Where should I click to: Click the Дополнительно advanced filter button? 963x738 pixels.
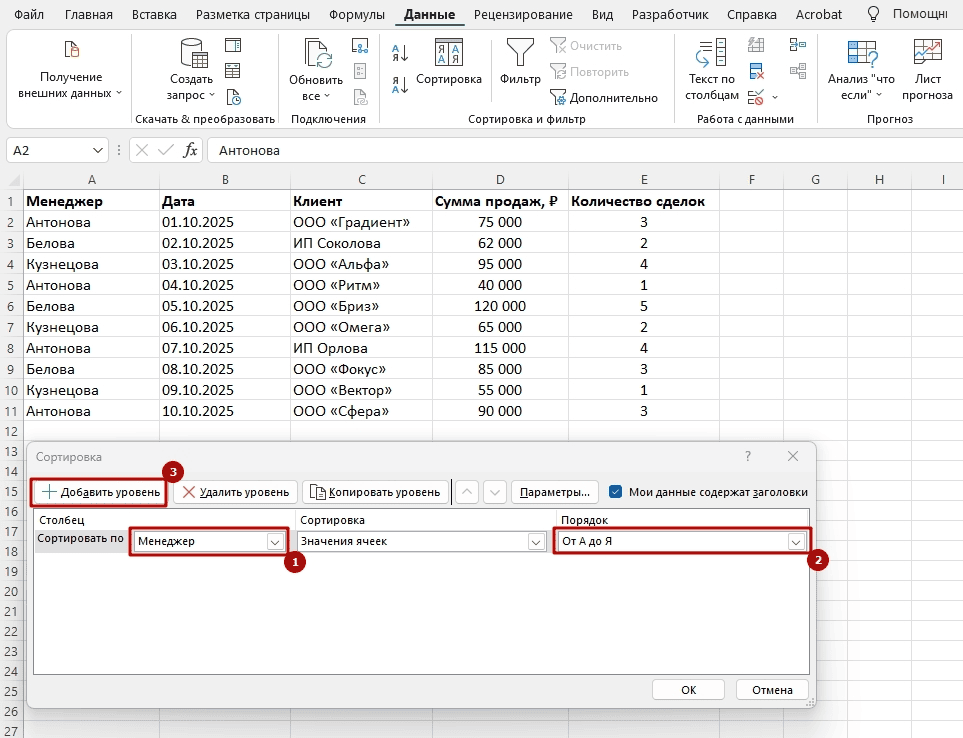[x=604, y=98]
